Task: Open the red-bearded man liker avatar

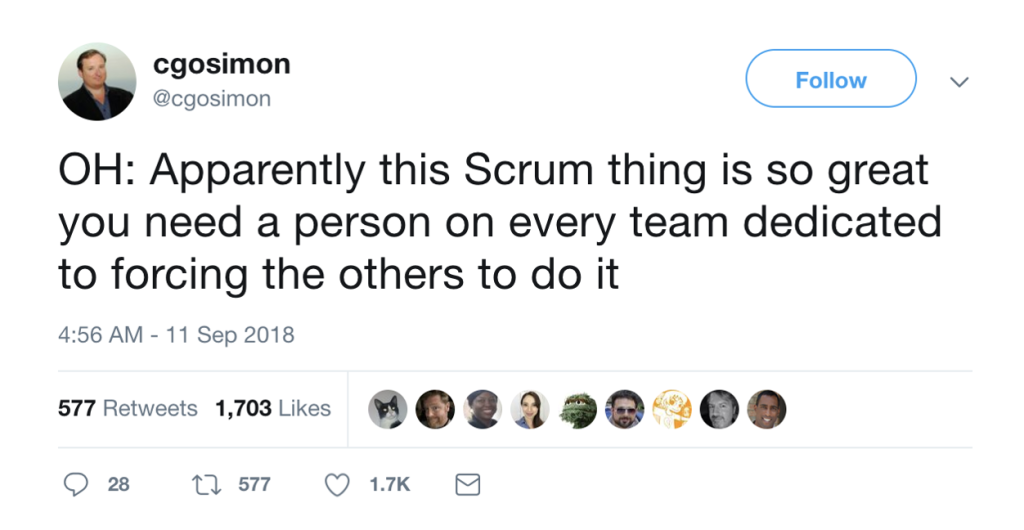Action: 435,409
